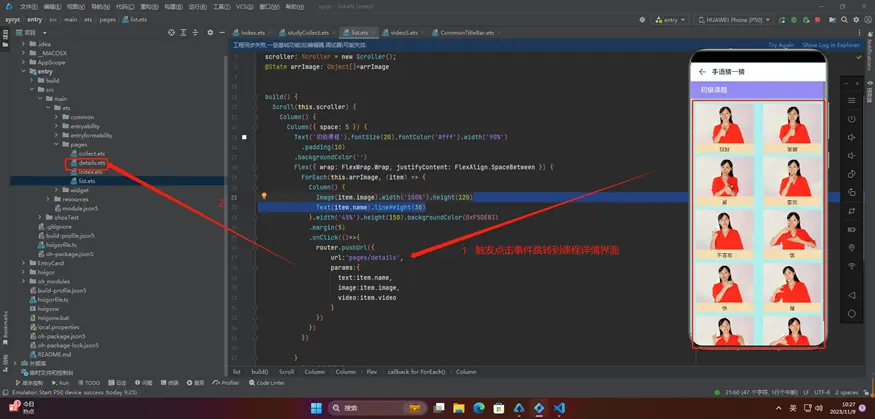Expand all icon in project panel header

click(x=184, y=33)
